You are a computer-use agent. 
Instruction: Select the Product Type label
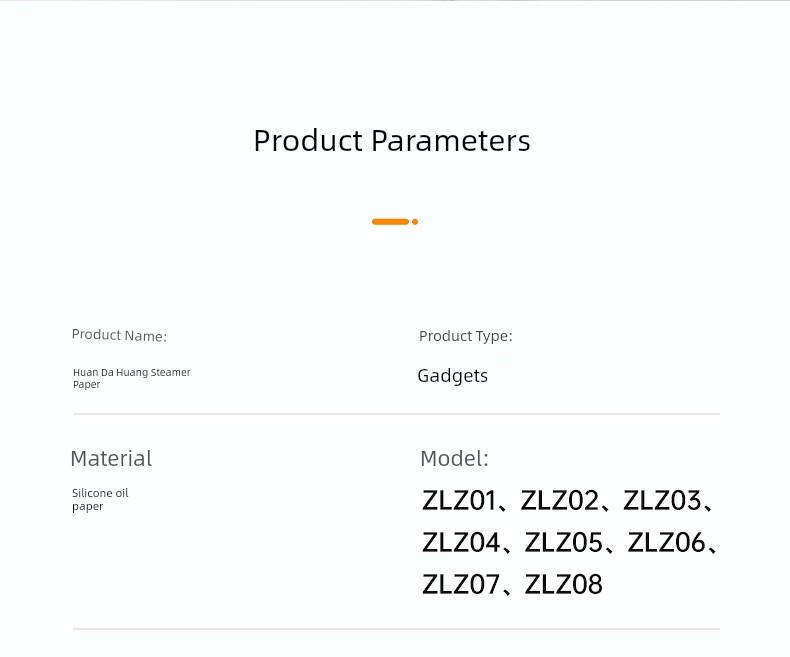pyautogui.click(x=466, y=336)
